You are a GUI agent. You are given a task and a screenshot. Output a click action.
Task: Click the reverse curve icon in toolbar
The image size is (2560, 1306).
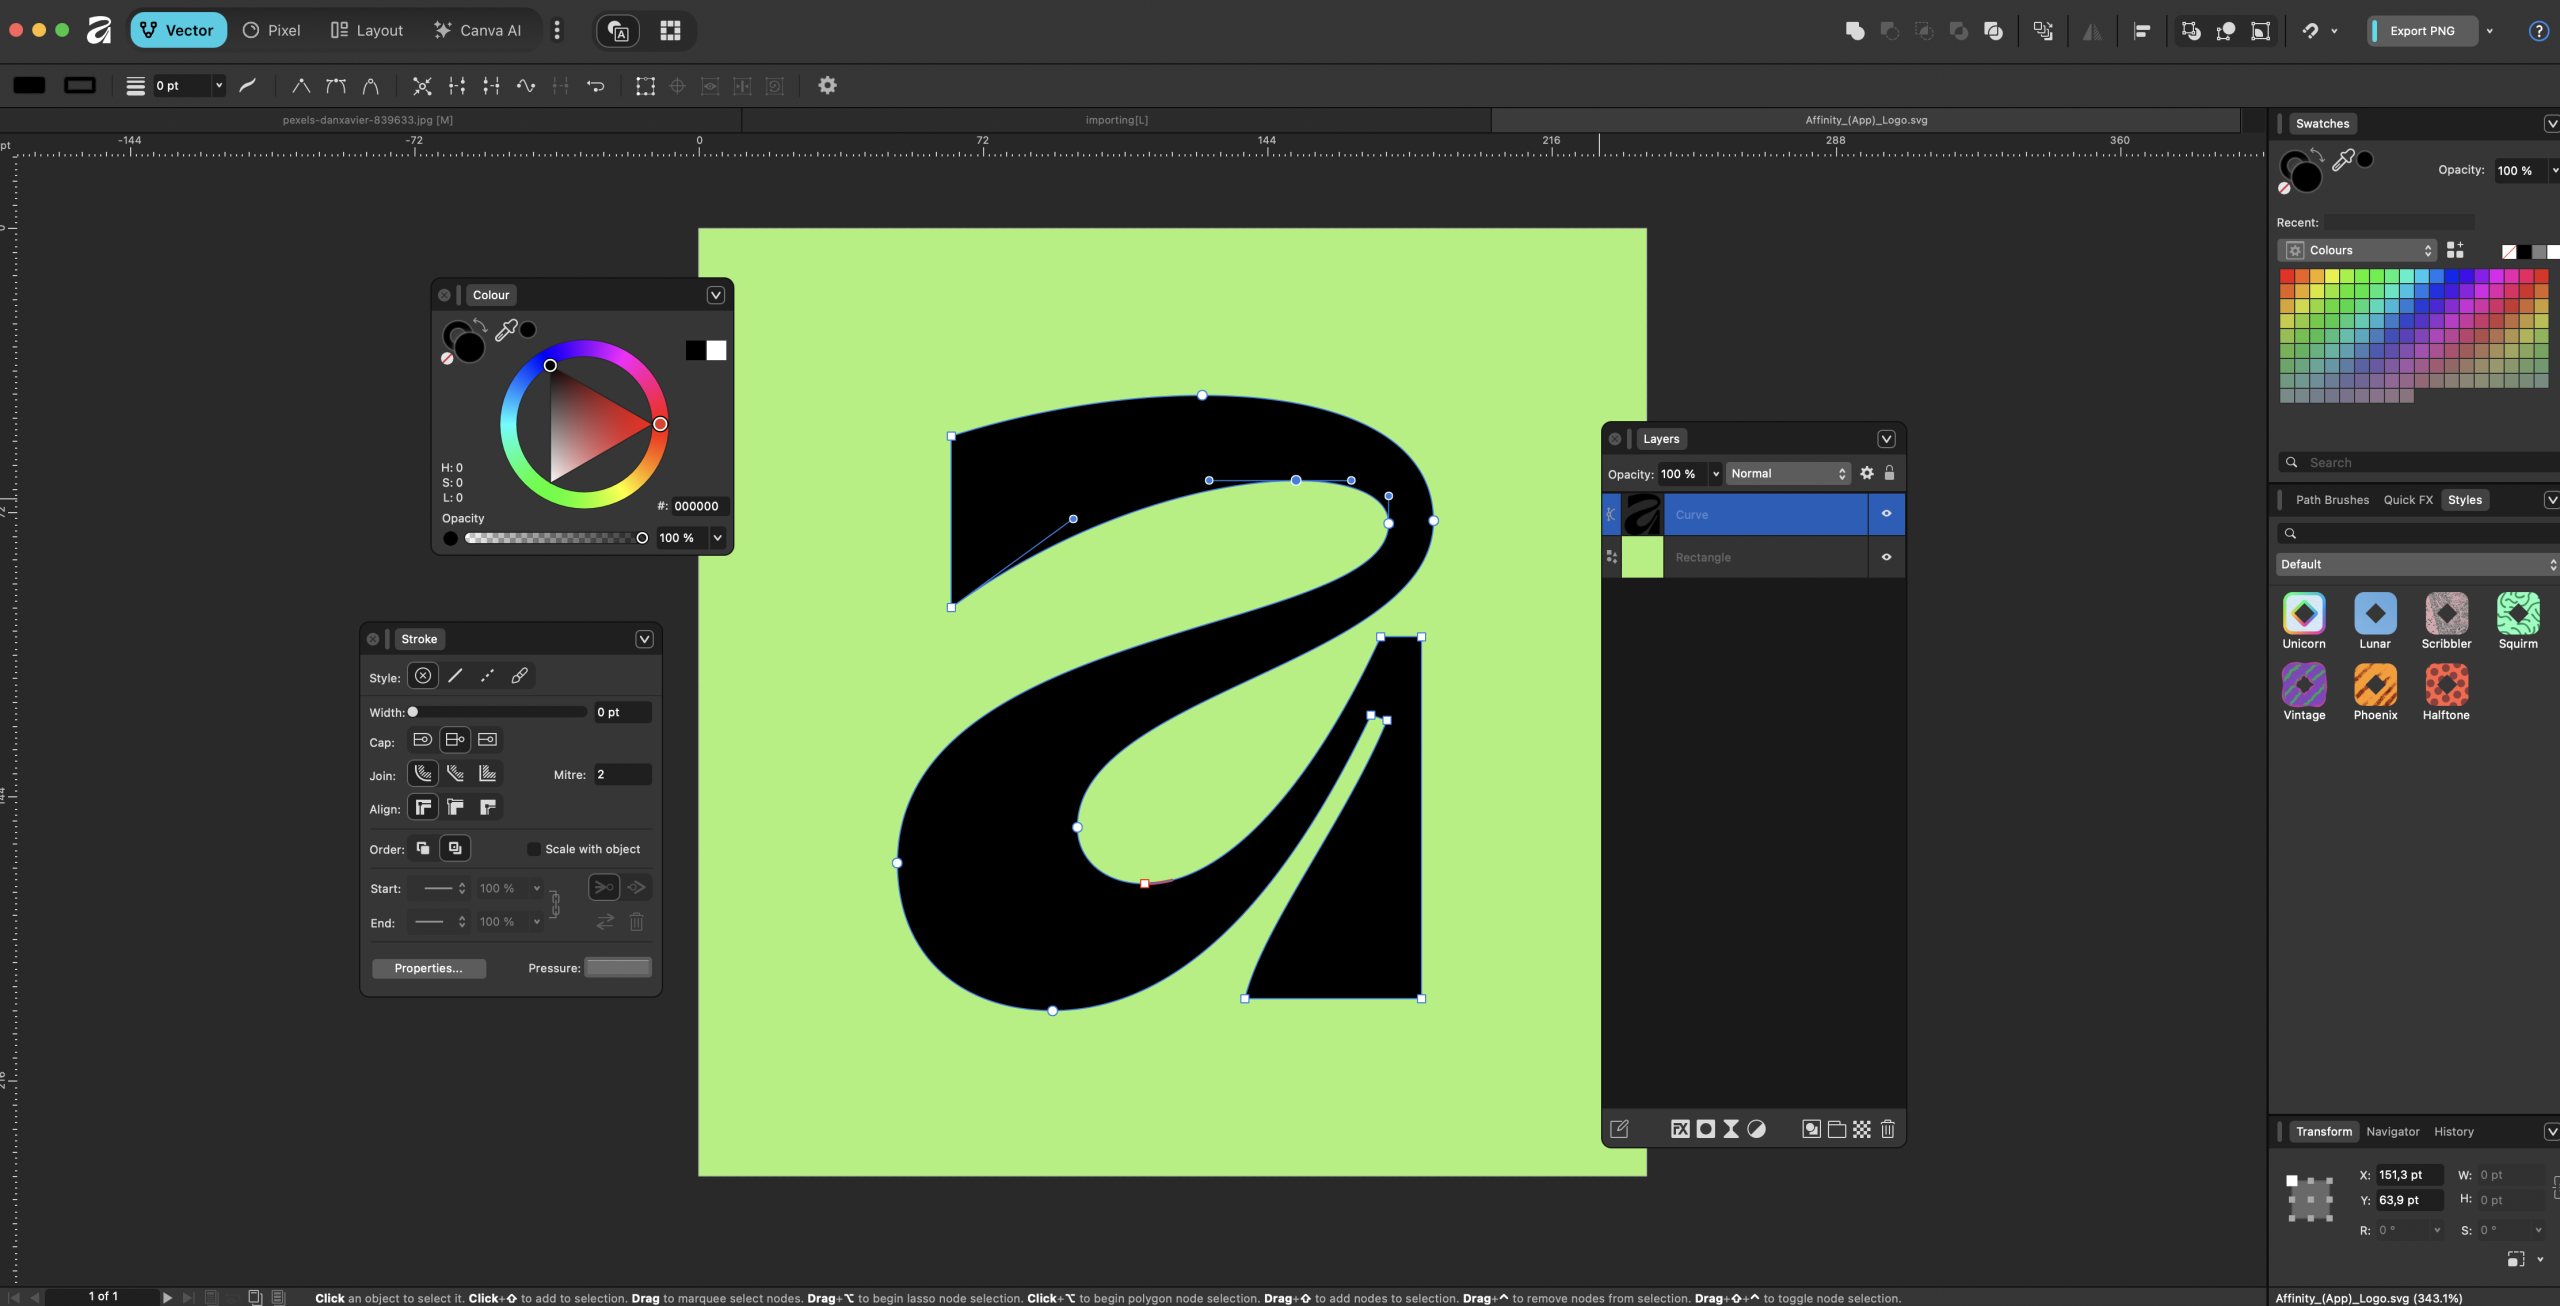click(x=595, y=86)
